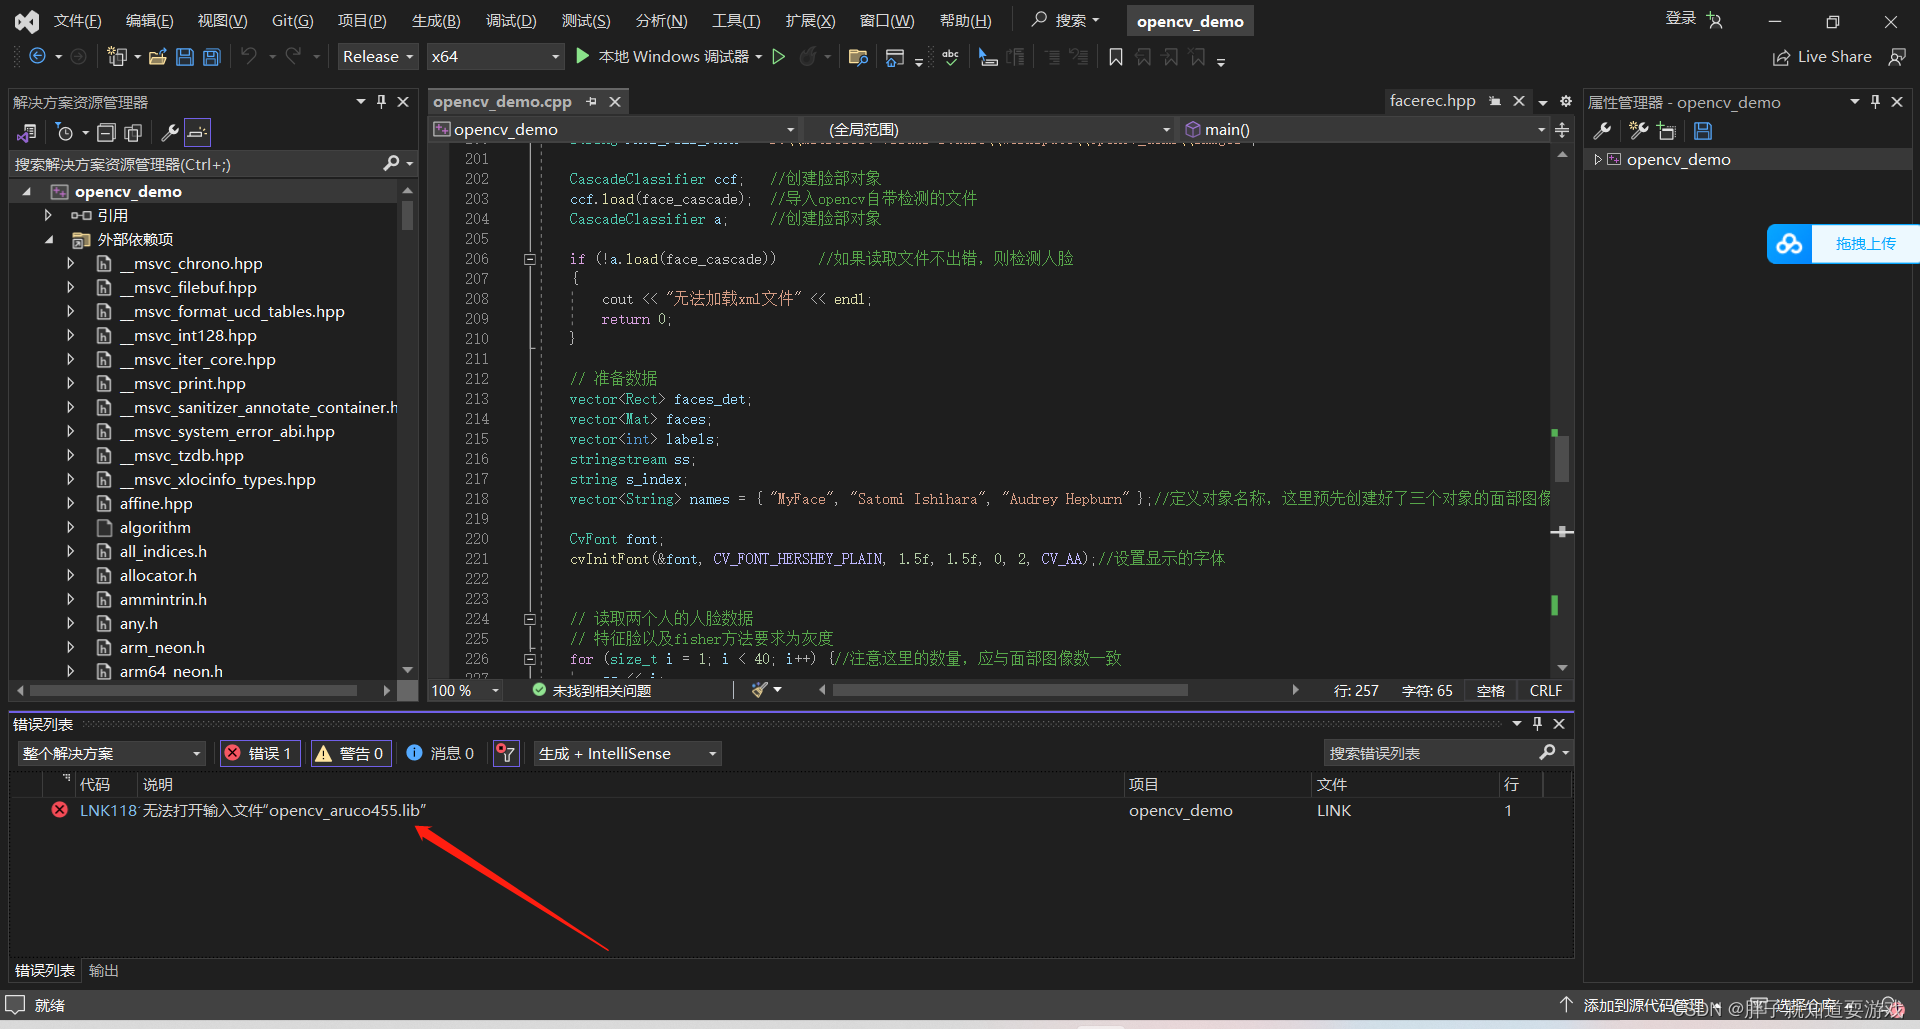Click the new project icon in toolbar

[x=117, y=57]
